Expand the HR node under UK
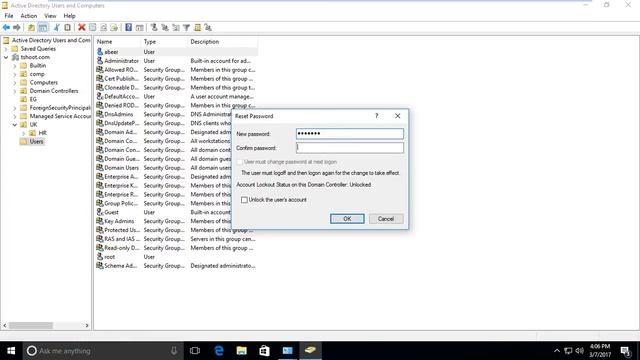 pos(24,133)
